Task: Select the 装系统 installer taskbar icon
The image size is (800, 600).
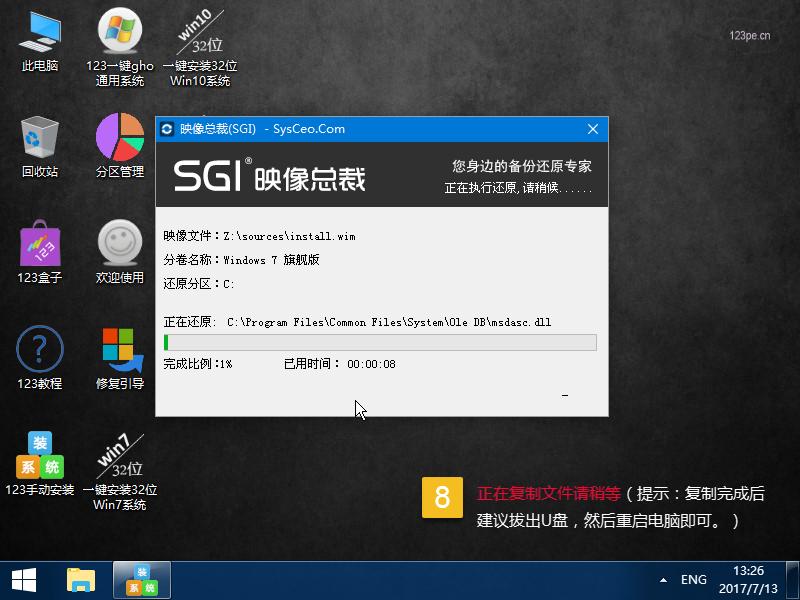Action: coord(140,580)
